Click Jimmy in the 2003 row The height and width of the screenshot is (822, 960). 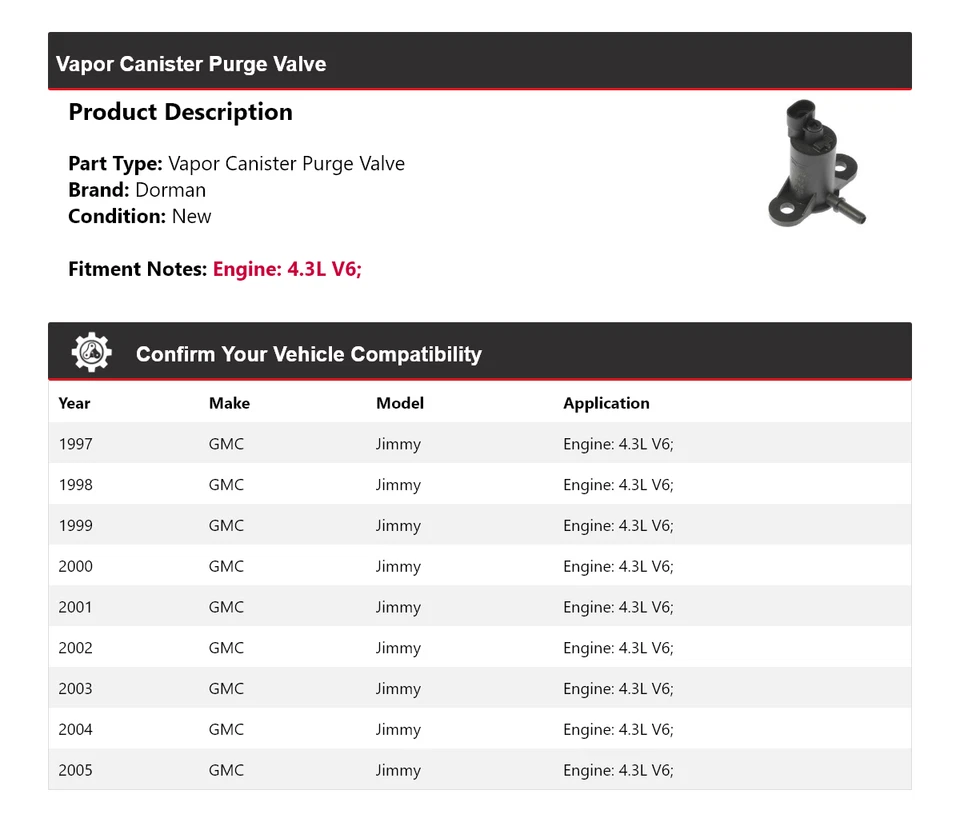398,689
